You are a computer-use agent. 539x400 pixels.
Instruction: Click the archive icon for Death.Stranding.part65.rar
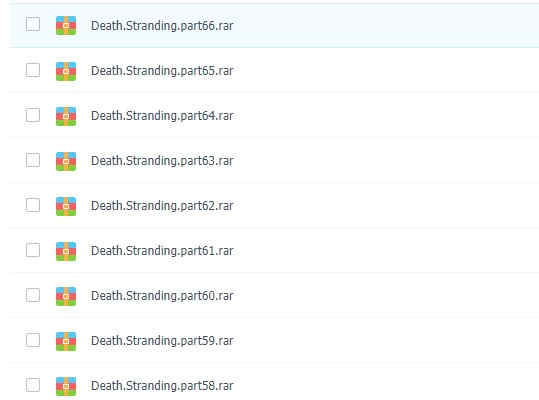click(66, 71)
